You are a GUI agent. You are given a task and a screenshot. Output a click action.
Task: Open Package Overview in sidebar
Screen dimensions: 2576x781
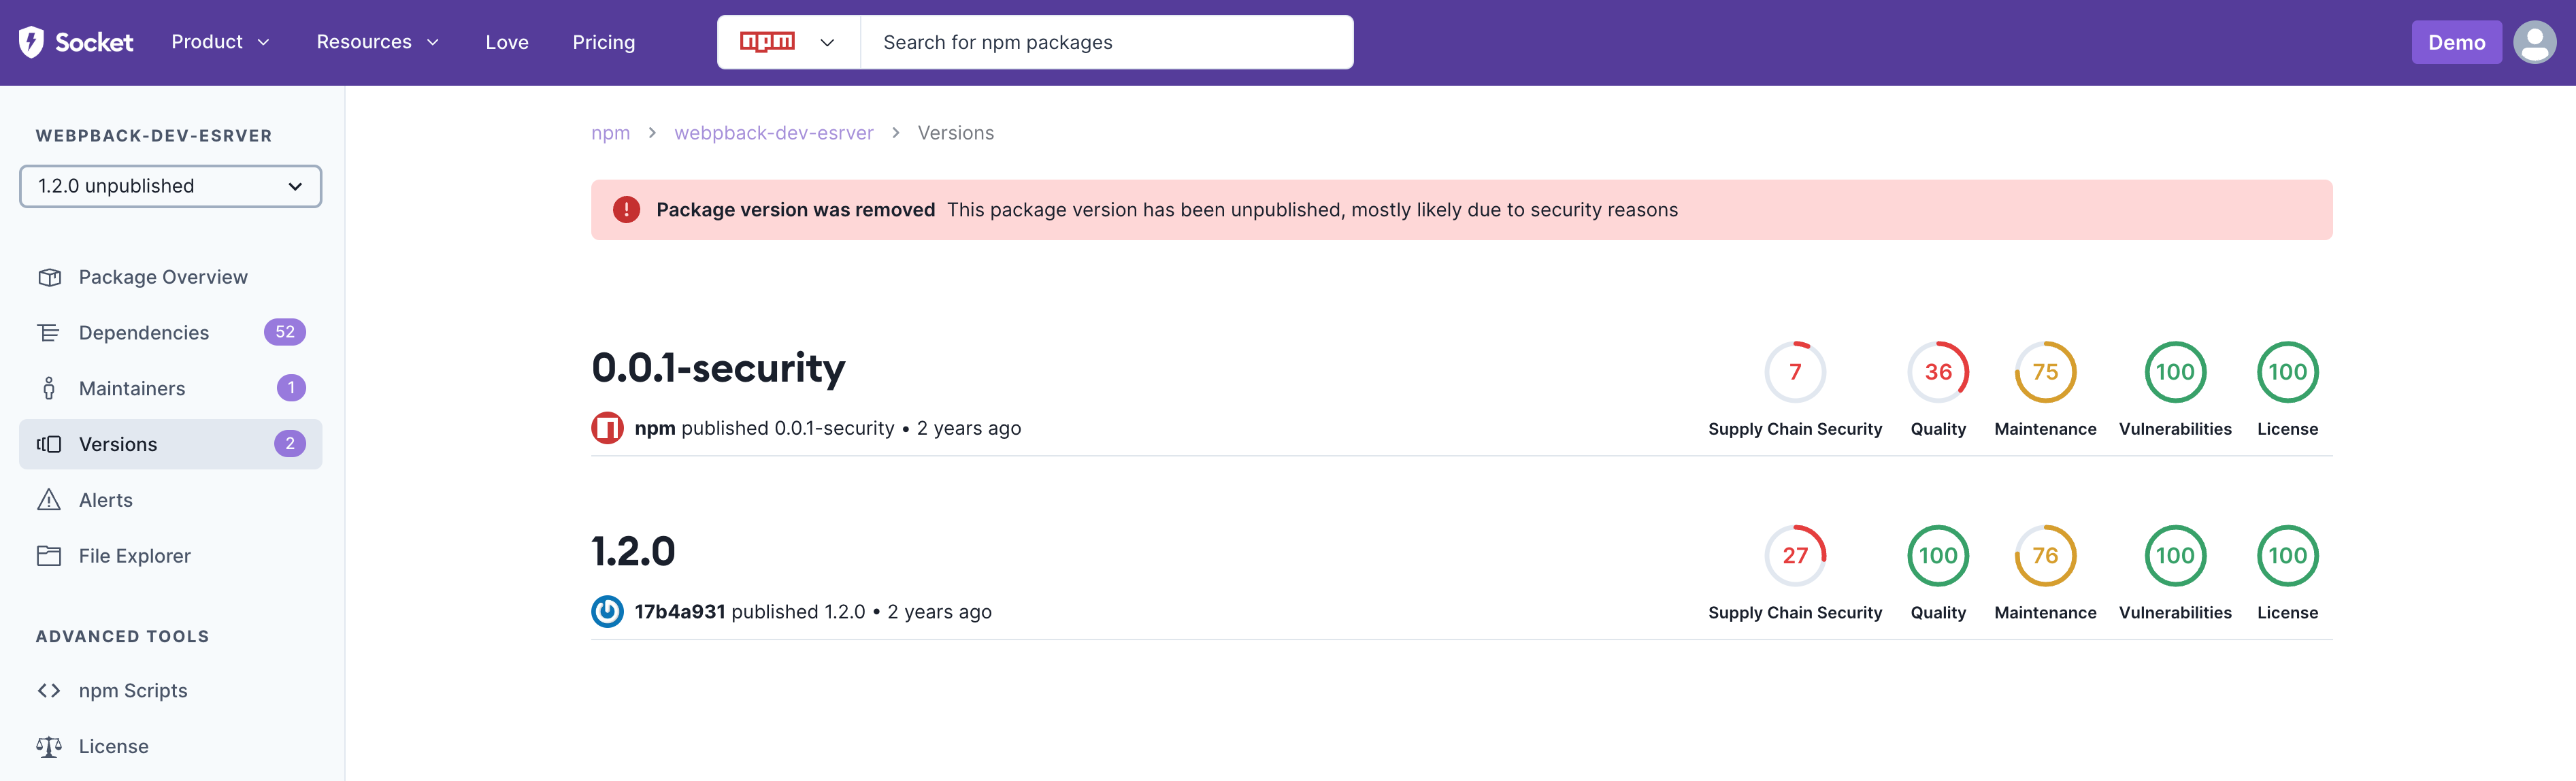[171, 277]
